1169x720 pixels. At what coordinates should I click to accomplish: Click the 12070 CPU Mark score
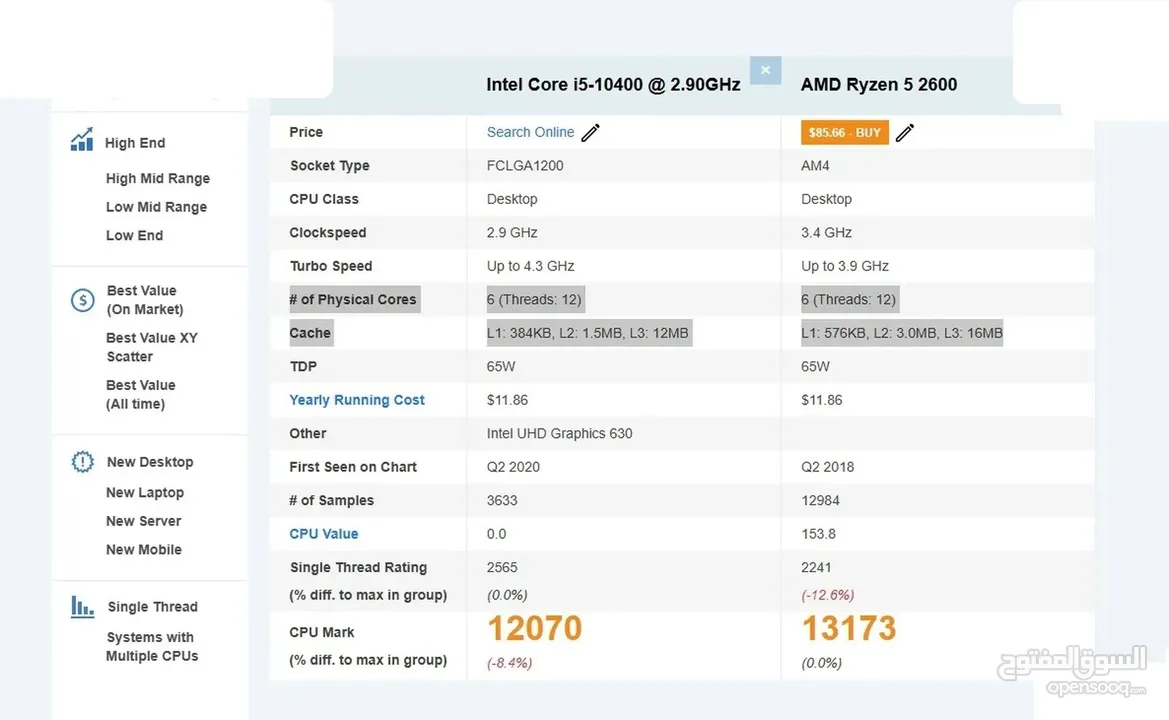535,628
